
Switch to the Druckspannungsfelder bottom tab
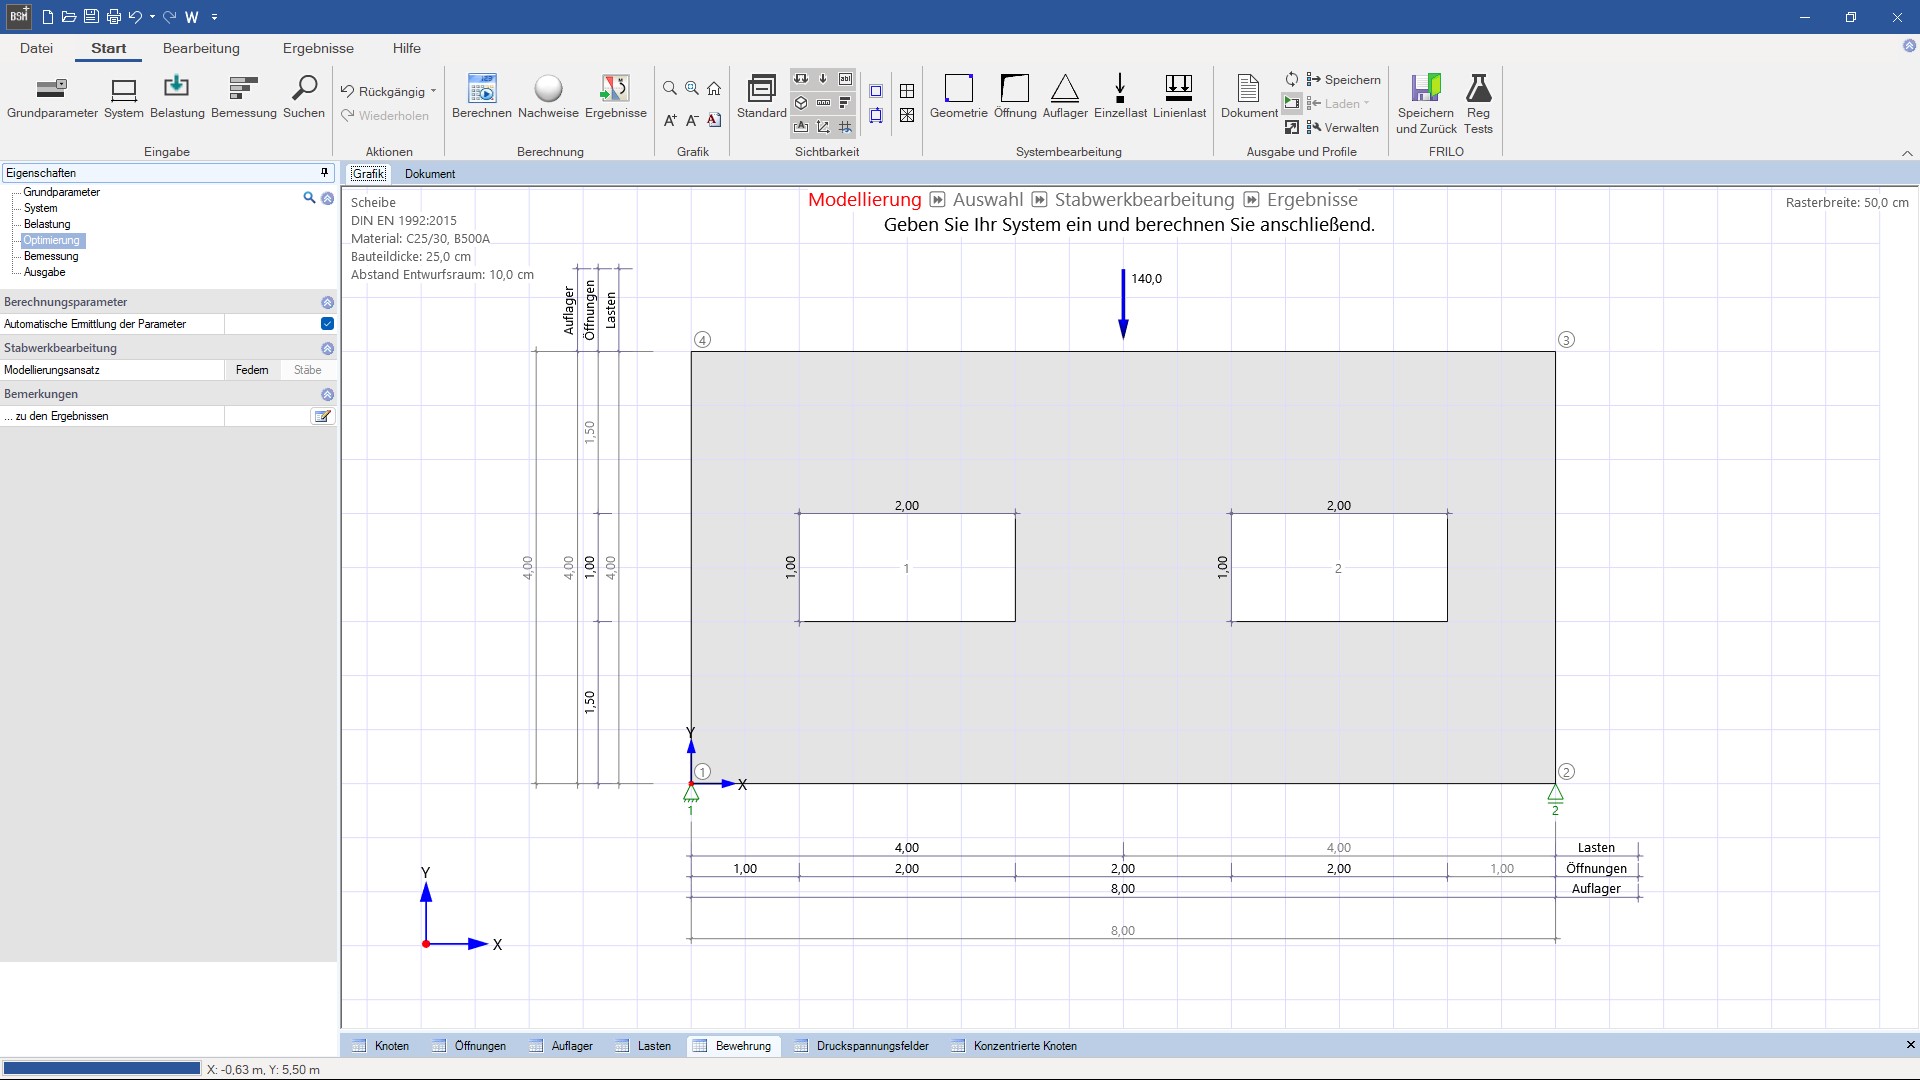coord(871,1046)
